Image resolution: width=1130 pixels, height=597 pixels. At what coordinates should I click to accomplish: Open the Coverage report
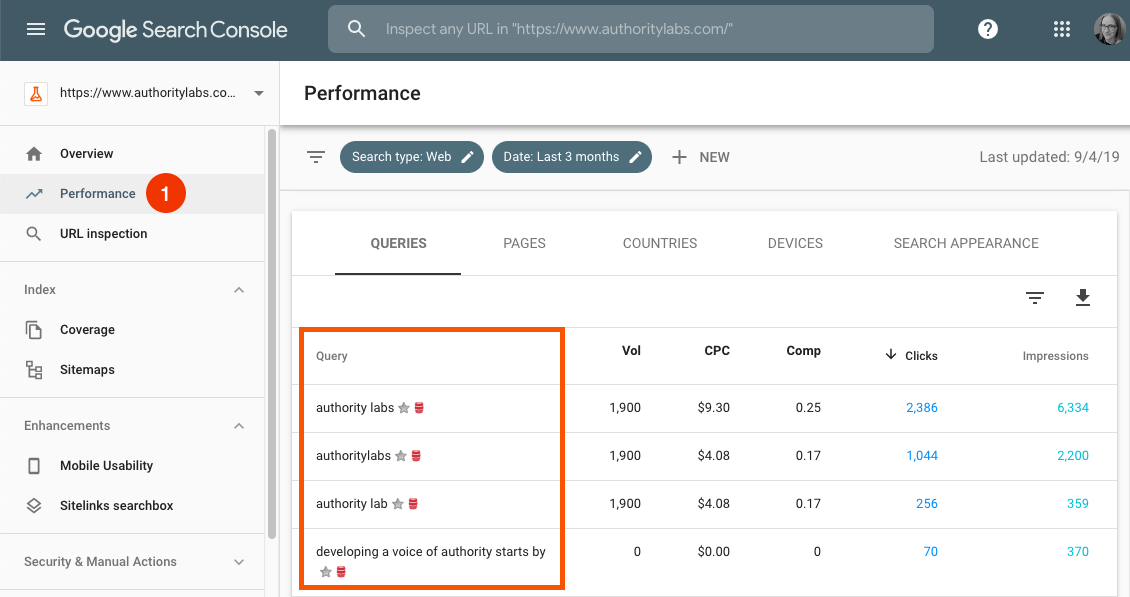[x=87, y=330]
